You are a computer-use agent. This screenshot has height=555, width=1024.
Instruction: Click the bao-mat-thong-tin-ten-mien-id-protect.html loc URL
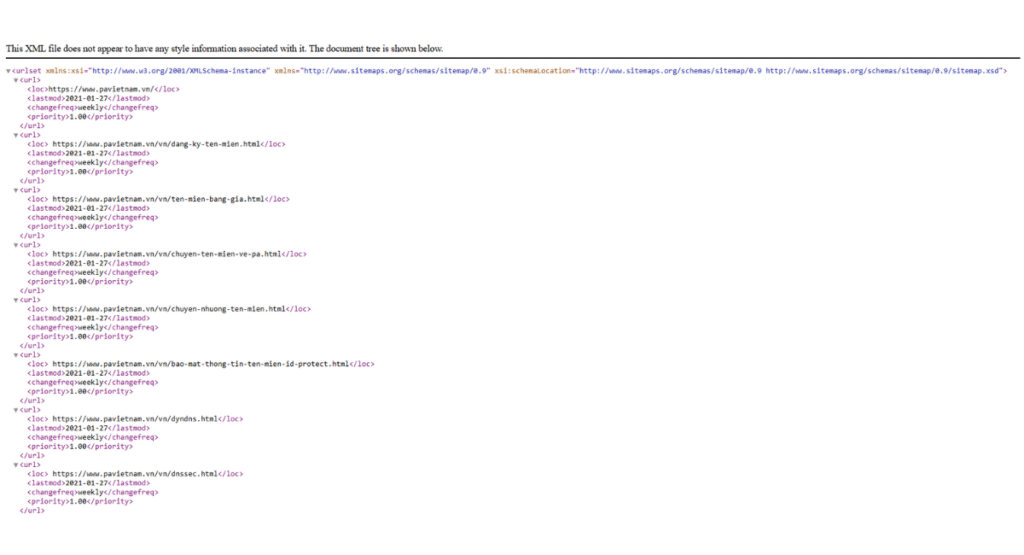point(201,364)
